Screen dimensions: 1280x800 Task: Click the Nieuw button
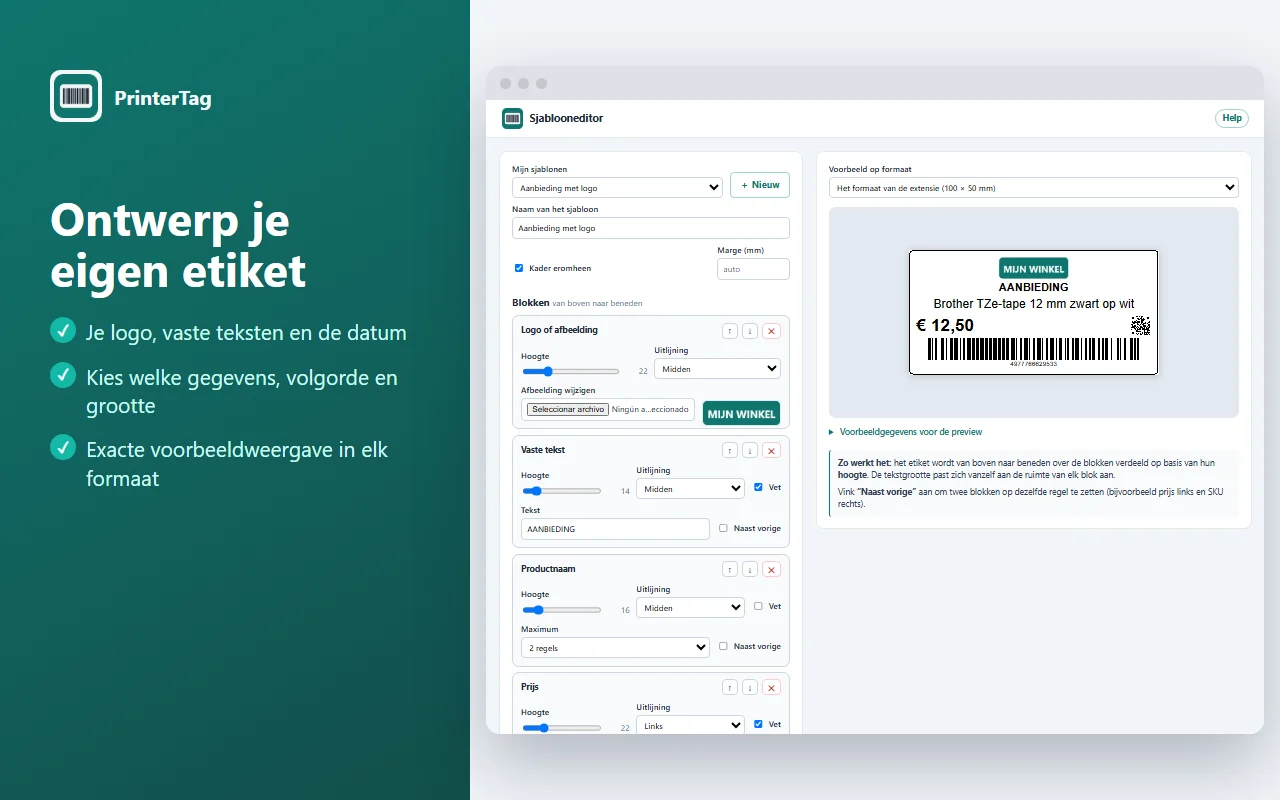[x=760, y=185]
